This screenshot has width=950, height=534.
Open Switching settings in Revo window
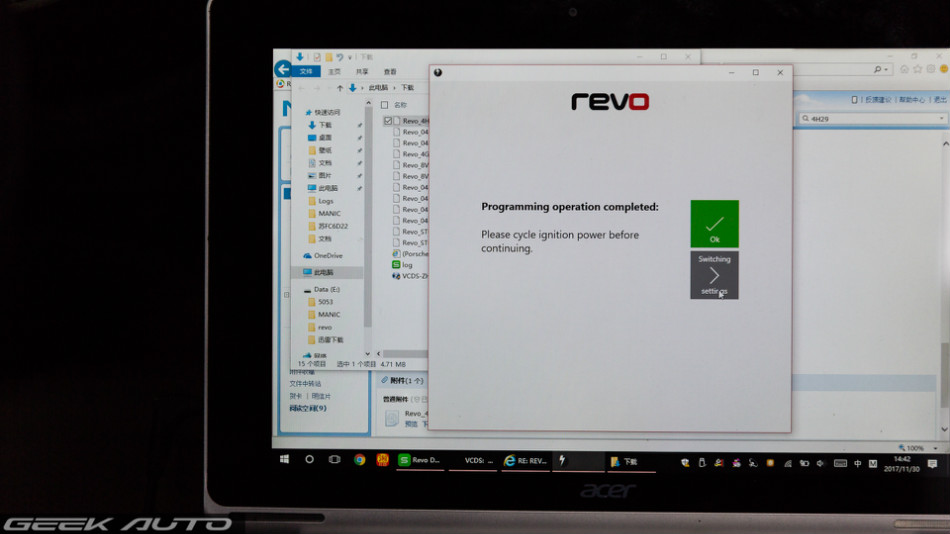pyautogui.click(x=714, y=275)
